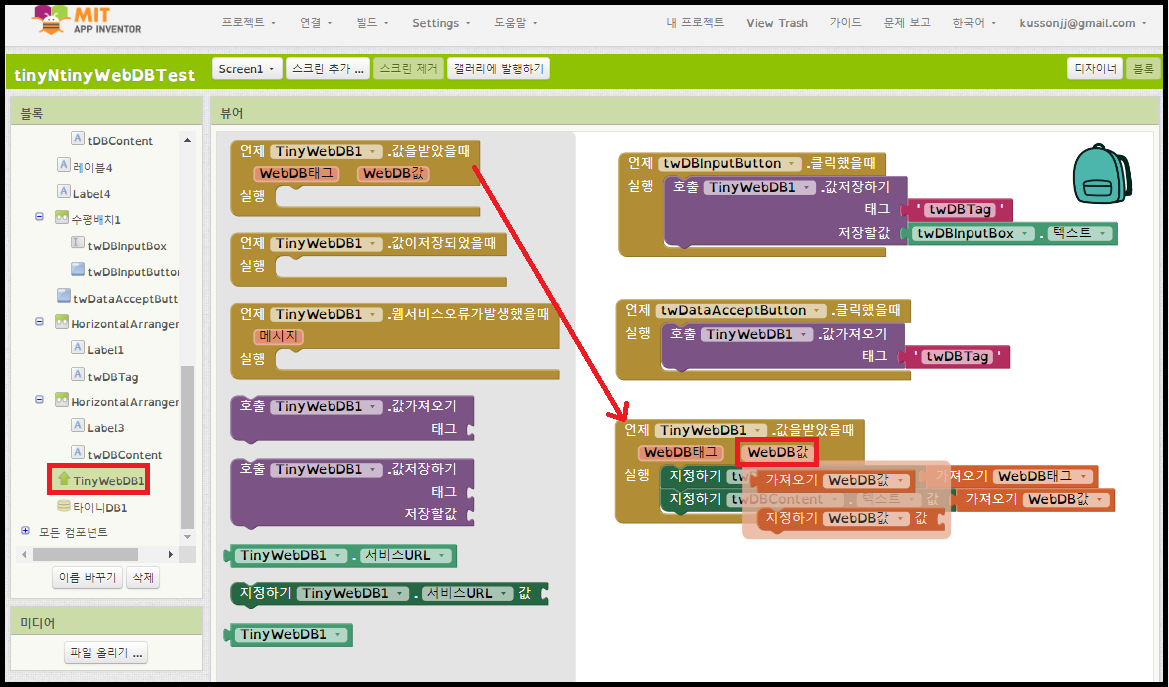Image resolution: width=1169 pixels, height=687 pixels.
Task: Go to 내 프로젝트
Action: pos(695,23)
